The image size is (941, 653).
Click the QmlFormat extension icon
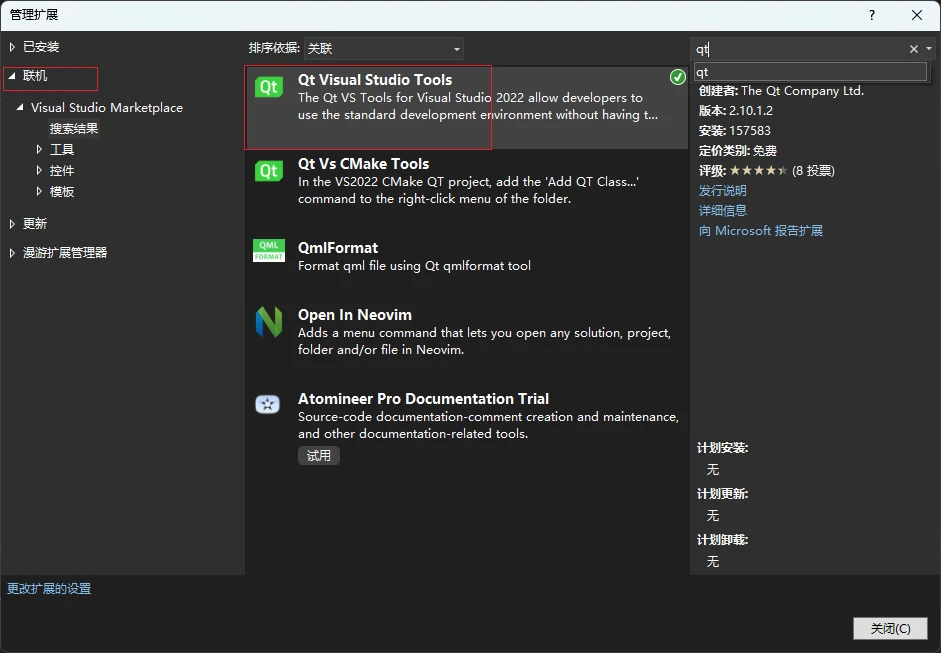tap(269, 250)
